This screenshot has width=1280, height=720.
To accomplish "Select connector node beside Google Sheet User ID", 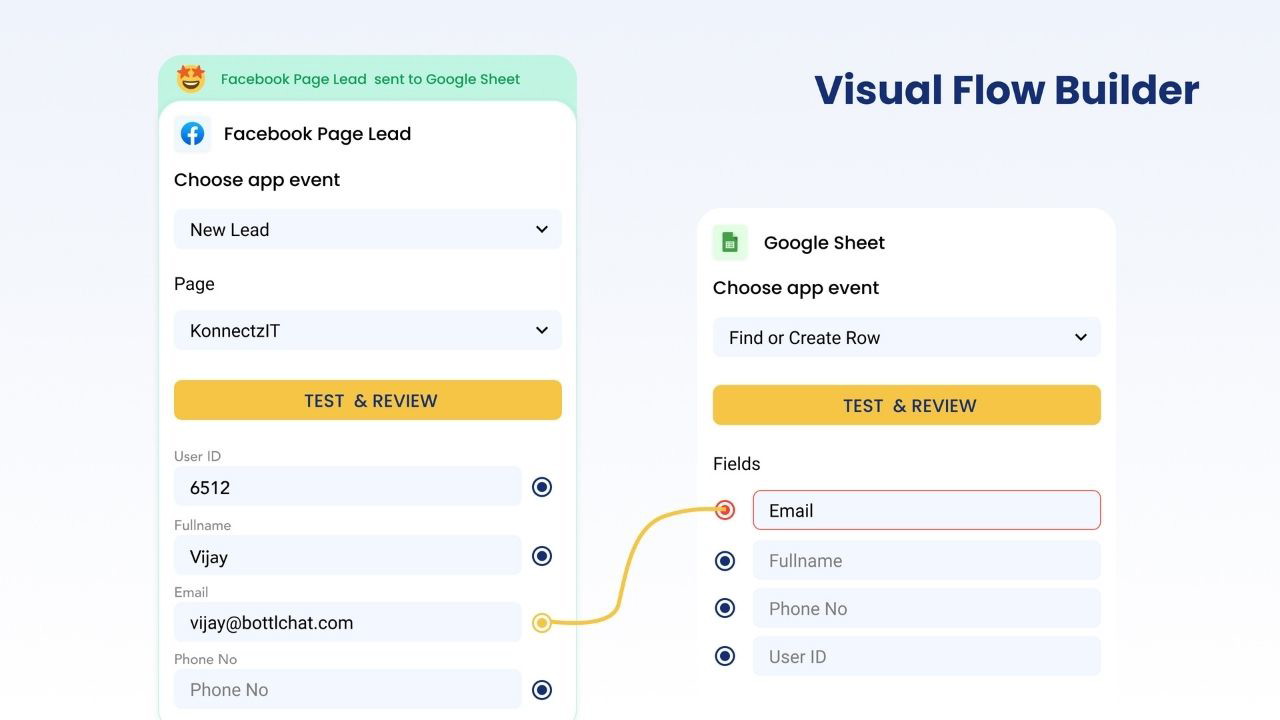I will (x=725, y=656).
